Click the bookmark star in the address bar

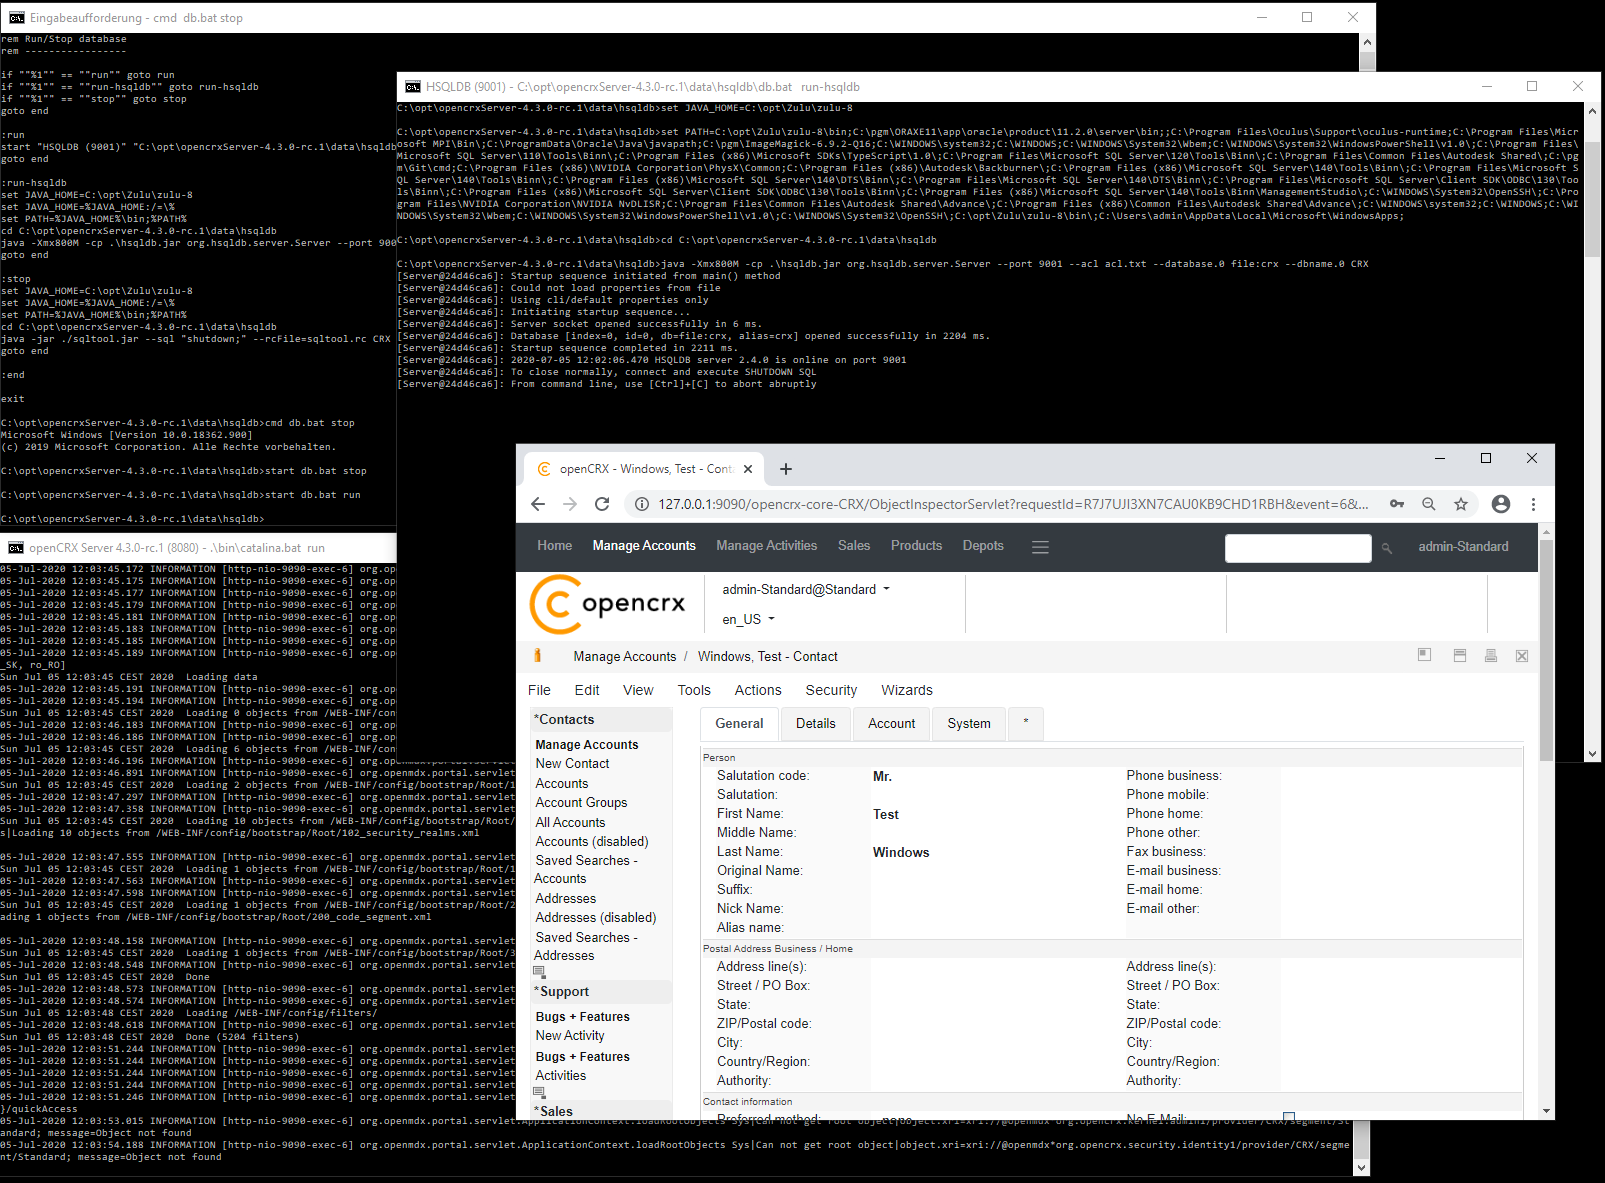[1461, 504]
